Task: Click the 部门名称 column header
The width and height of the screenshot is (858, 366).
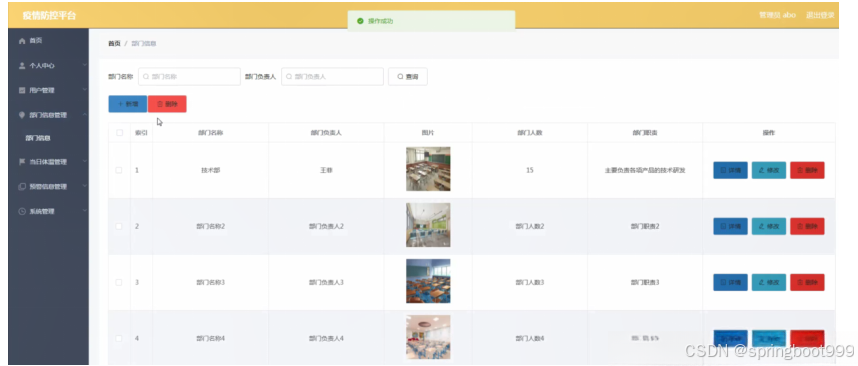Action: click(x=211, y=133)
